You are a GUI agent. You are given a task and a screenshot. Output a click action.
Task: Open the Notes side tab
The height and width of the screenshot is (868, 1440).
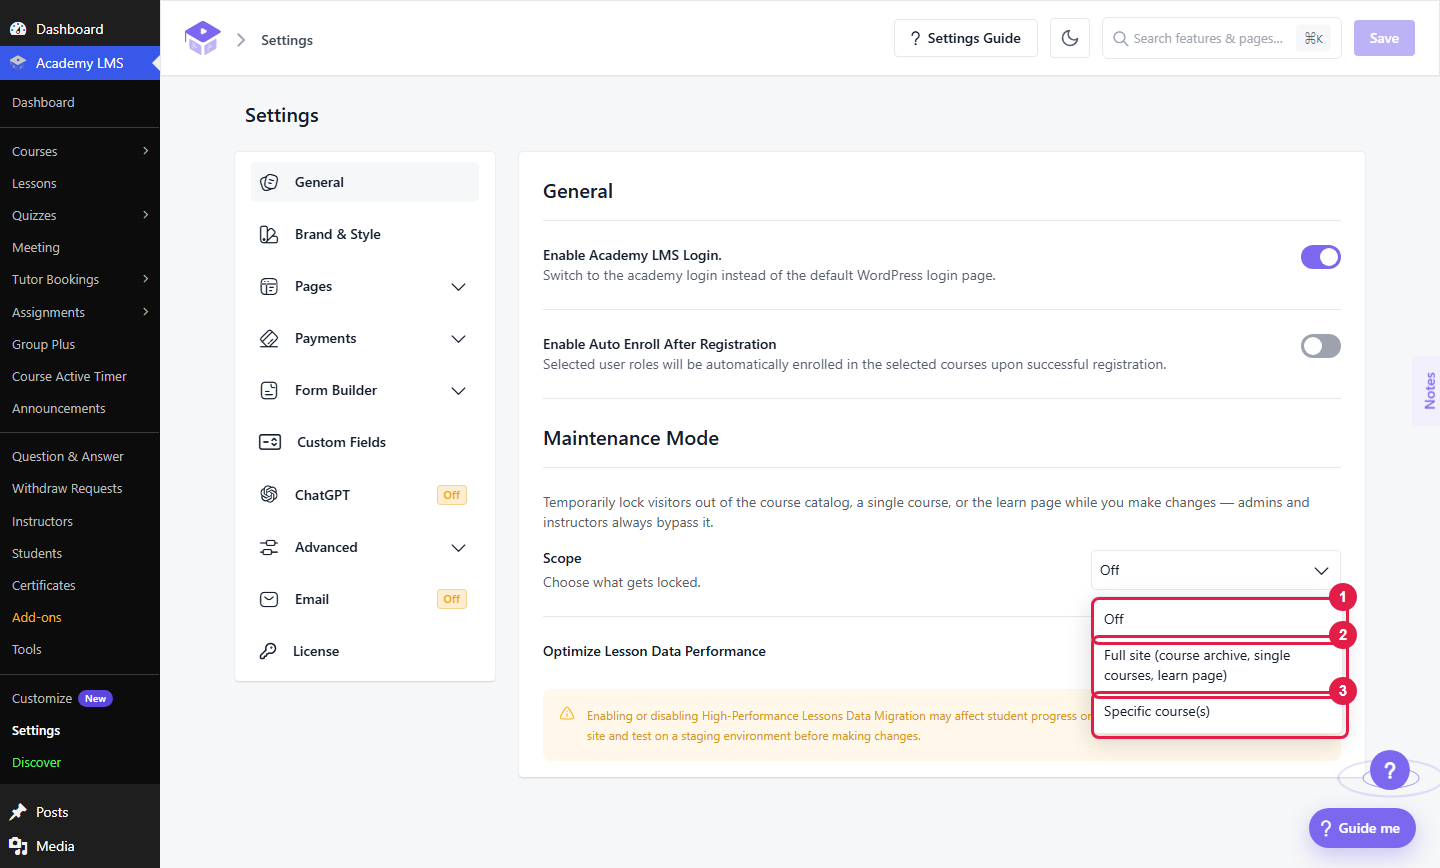[x=1428, y=391]
